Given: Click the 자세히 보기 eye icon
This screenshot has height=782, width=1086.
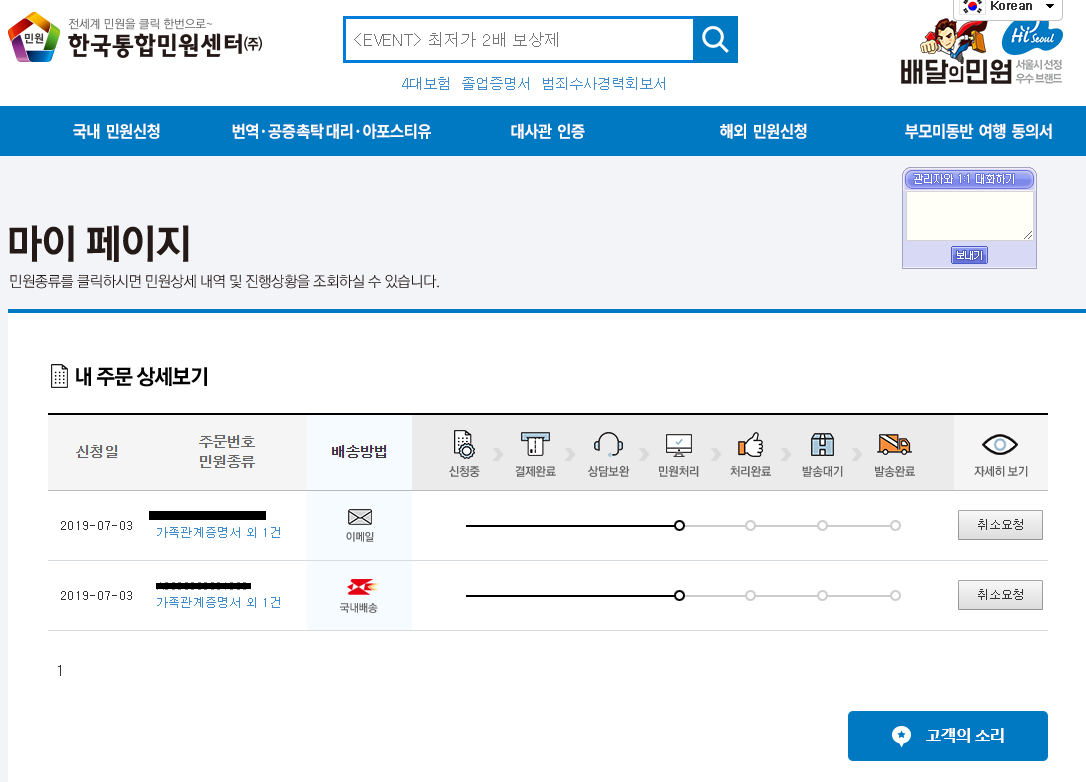Looking at the screenshot, I should (1000, 445).
